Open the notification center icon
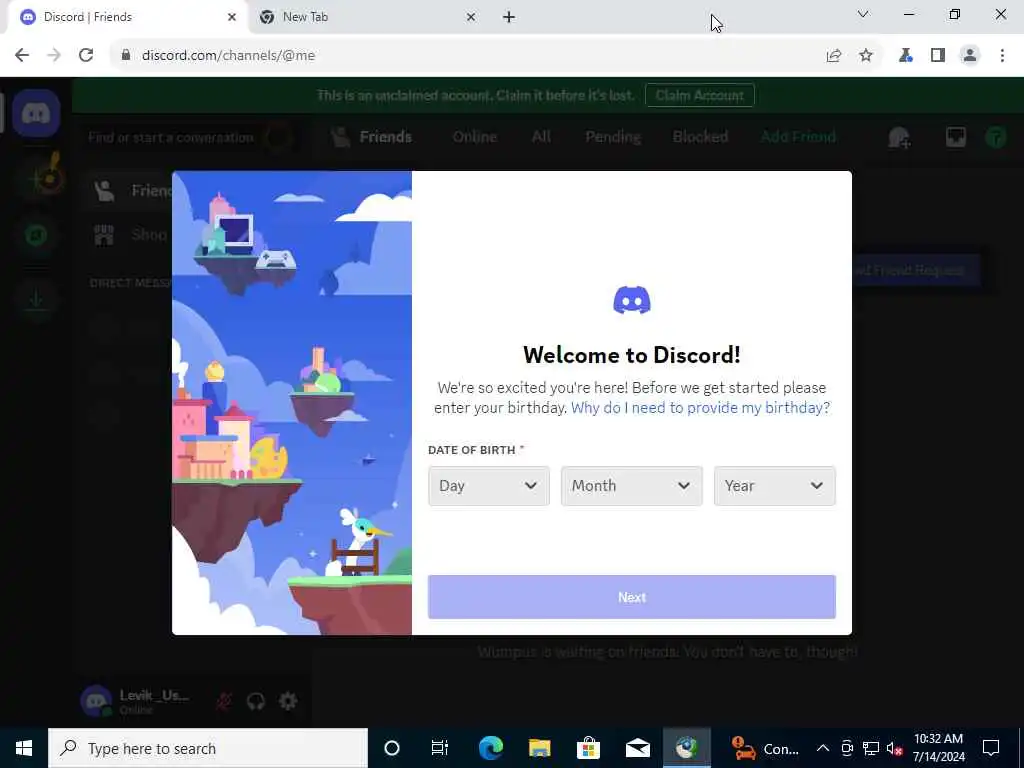The image size is (1024, 768). coord(991,748)
